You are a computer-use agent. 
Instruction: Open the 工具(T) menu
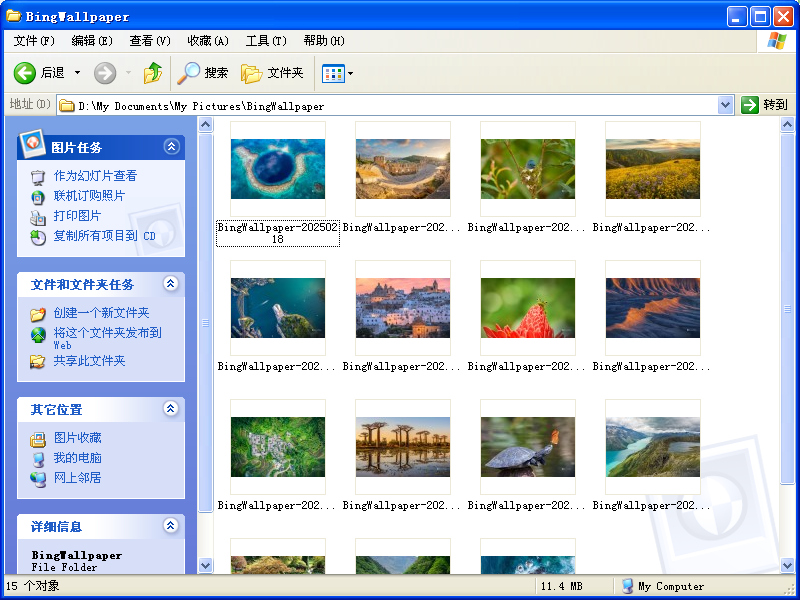pyautogui.click(x=266, y=41)
